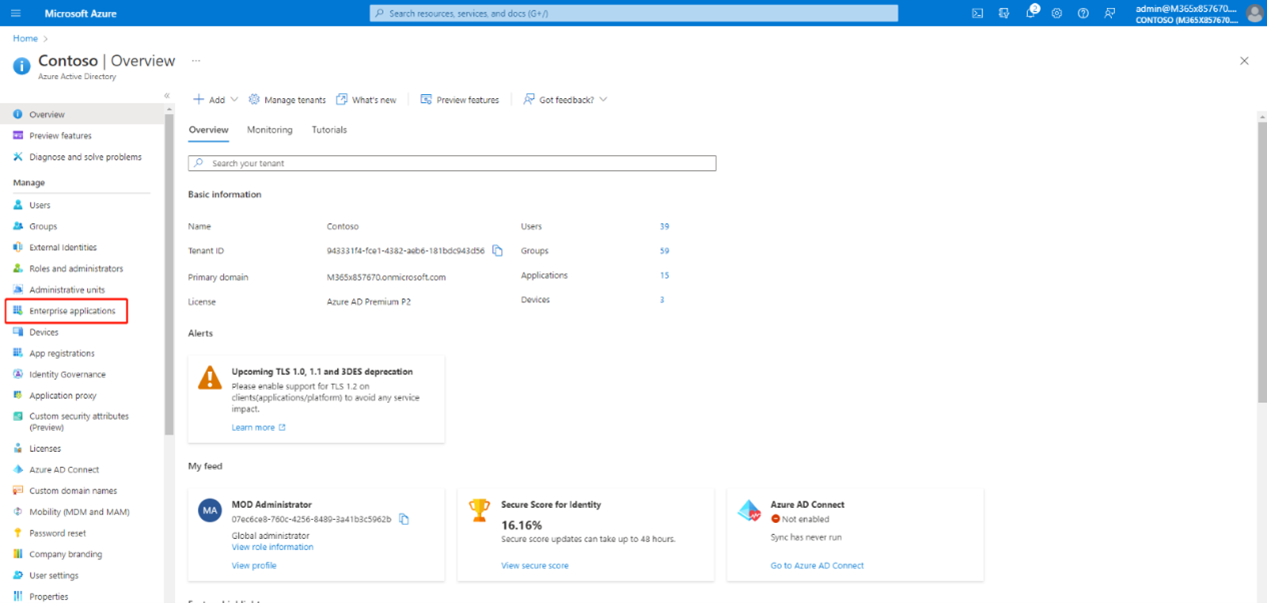This screenshot has width=1267, height=603.
Task: Open Licenses in the sidebar
Action: click(x=45, y=449)
